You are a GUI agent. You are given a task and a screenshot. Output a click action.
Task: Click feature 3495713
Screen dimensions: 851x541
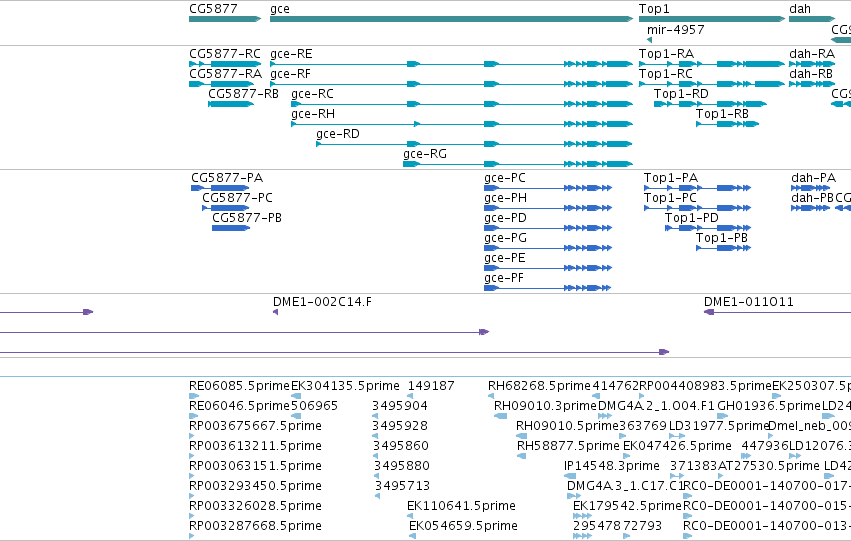click(x=402, y=486)
